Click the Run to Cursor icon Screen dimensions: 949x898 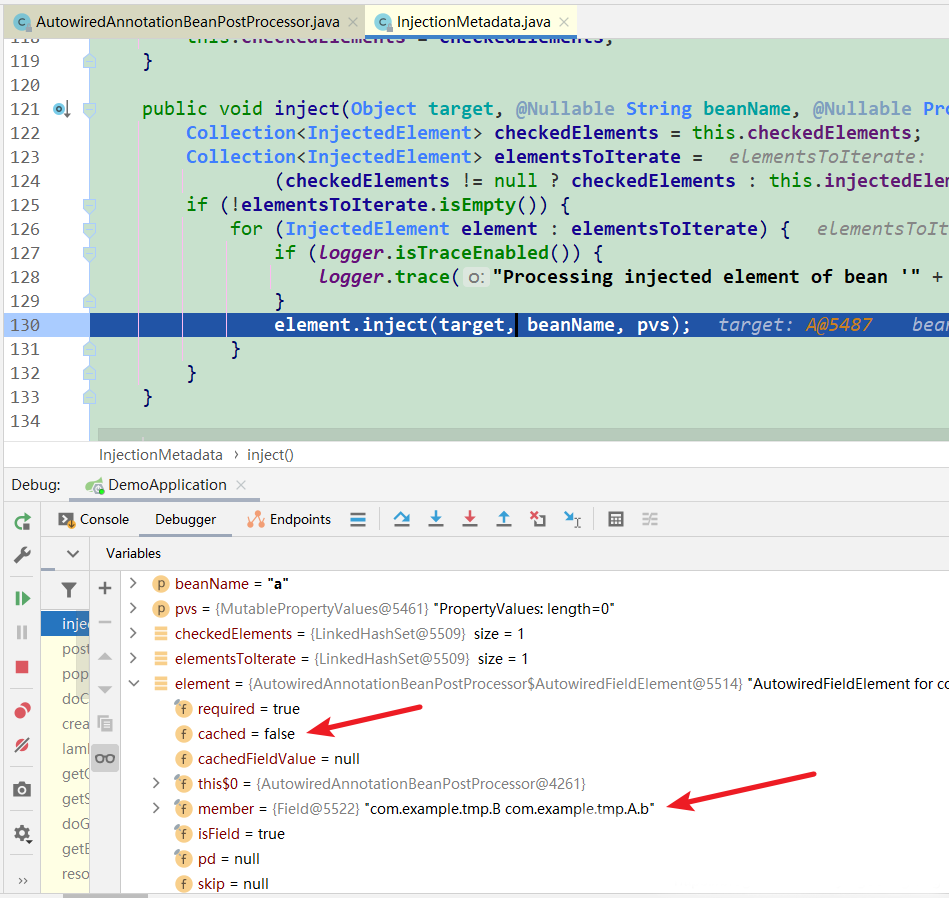[573, 519]
